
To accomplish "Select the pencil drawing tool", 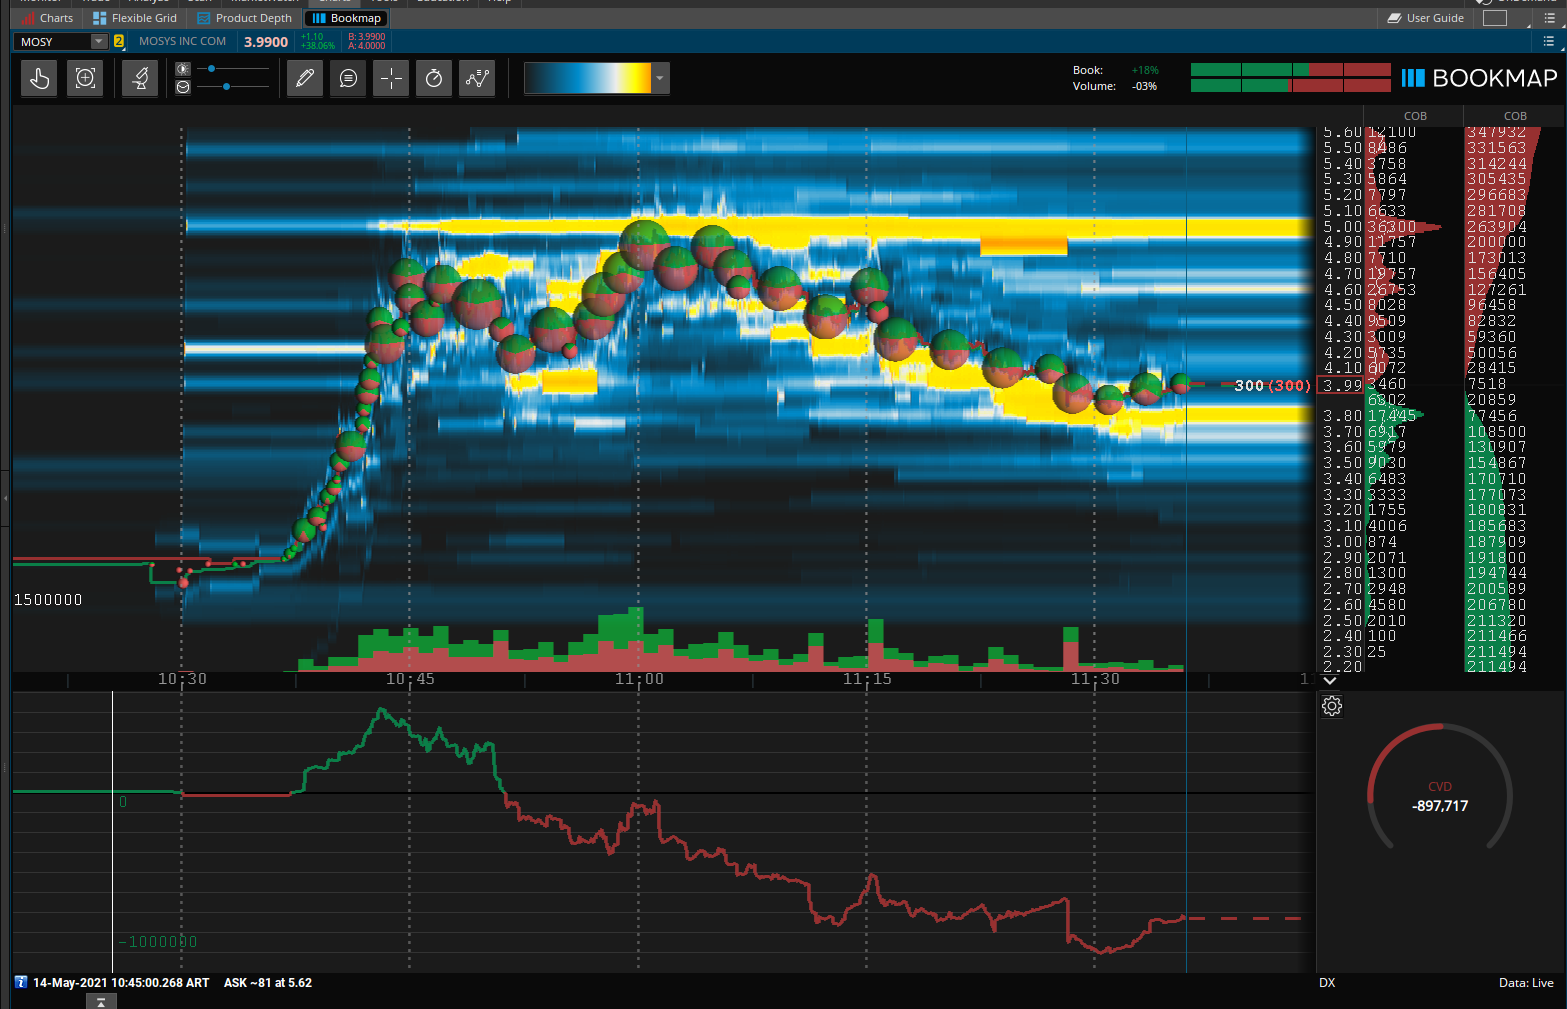I will tap(305, 78).
